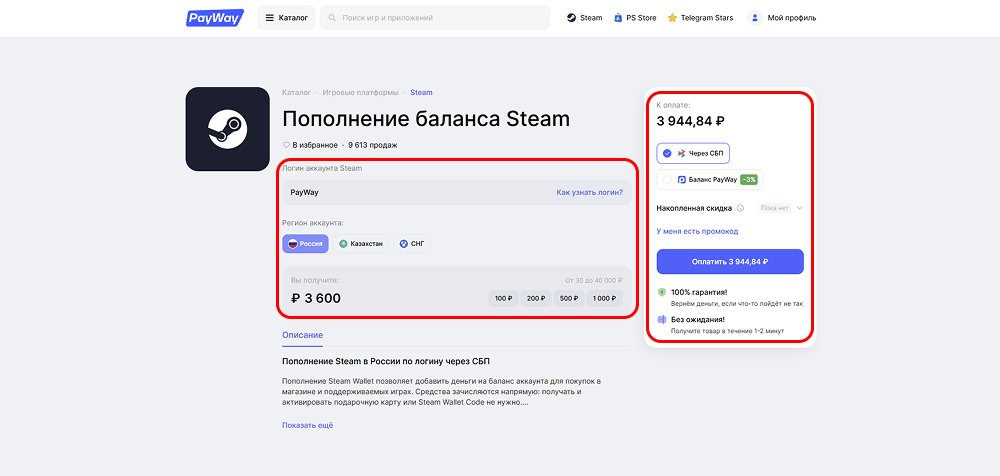Select the Через СБП payment option
1000x476 pixels.
pyautogui.click(x=693, y=153)
